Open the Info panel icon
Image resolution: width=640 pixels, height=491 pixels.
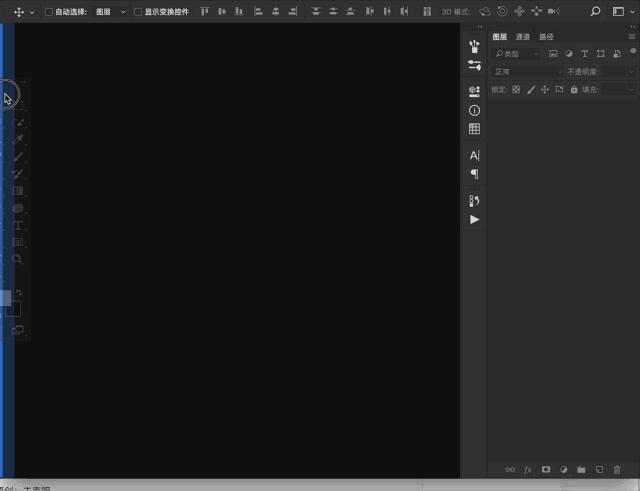(474, 110)
